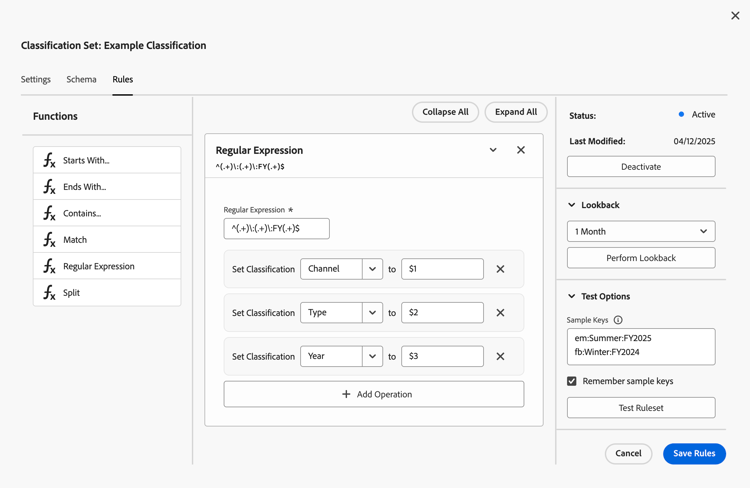Click the Save Rules button
750x488 pixels.
[x=694, y=453]
